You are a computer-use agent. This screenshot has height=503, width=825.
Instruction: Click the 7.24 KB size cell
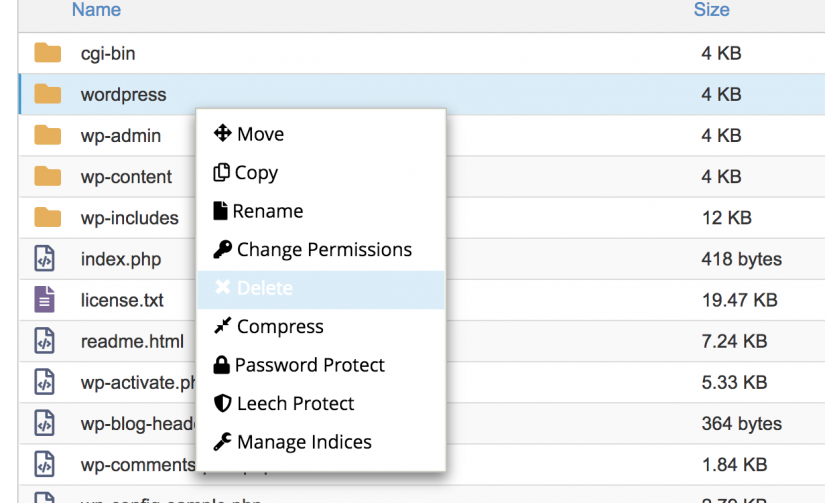(x=734, y=341)
